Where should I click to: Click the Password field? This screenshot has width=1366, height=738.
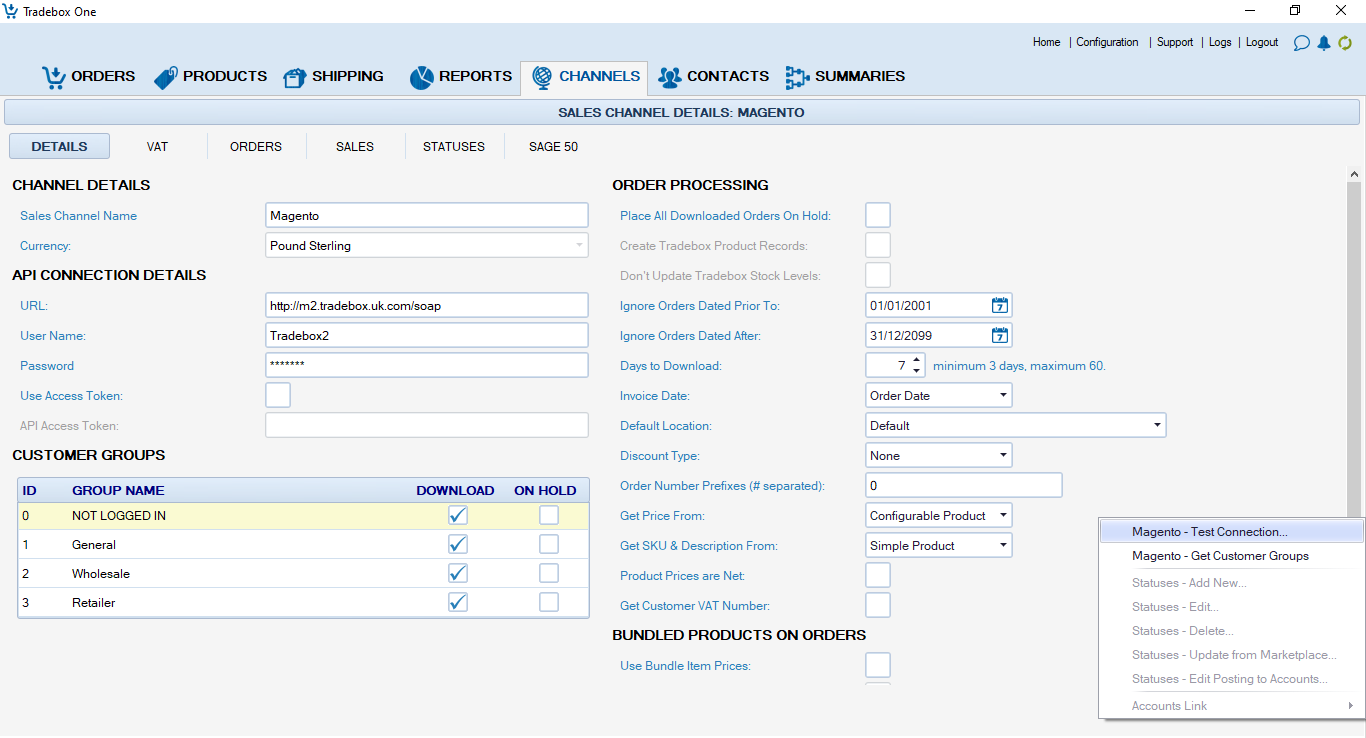coord(427,365)
